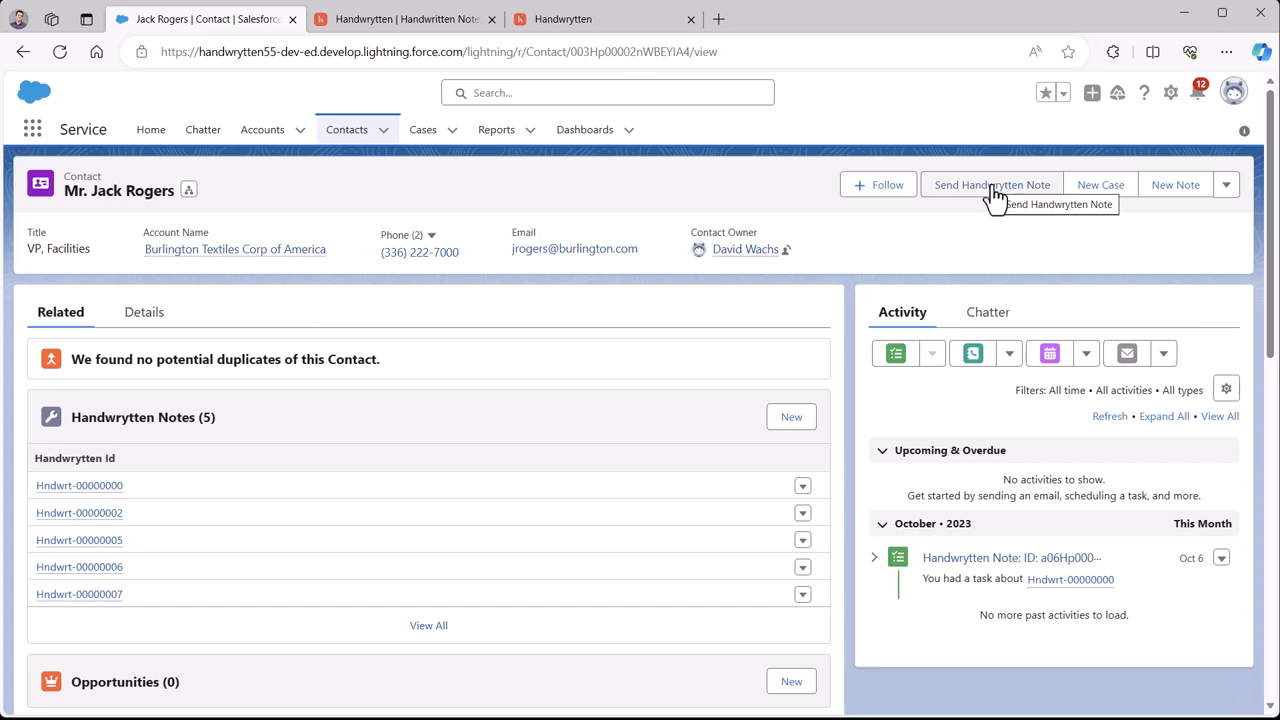Click the Send Handwrytten Note button
This screenshot has height=720, width=1280.
point(991,185)
